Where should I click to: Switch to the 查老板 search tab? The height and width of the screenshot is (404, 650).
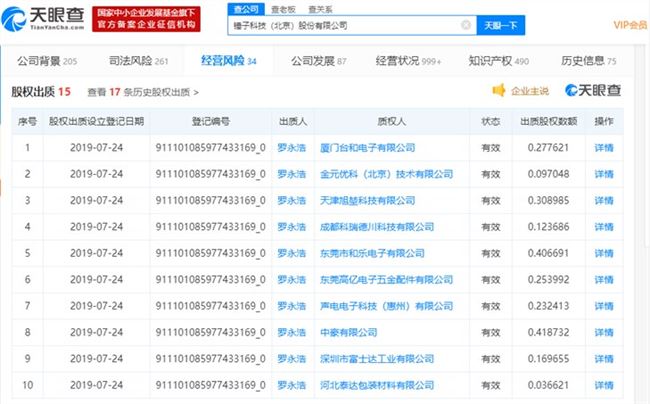point(283,9)
